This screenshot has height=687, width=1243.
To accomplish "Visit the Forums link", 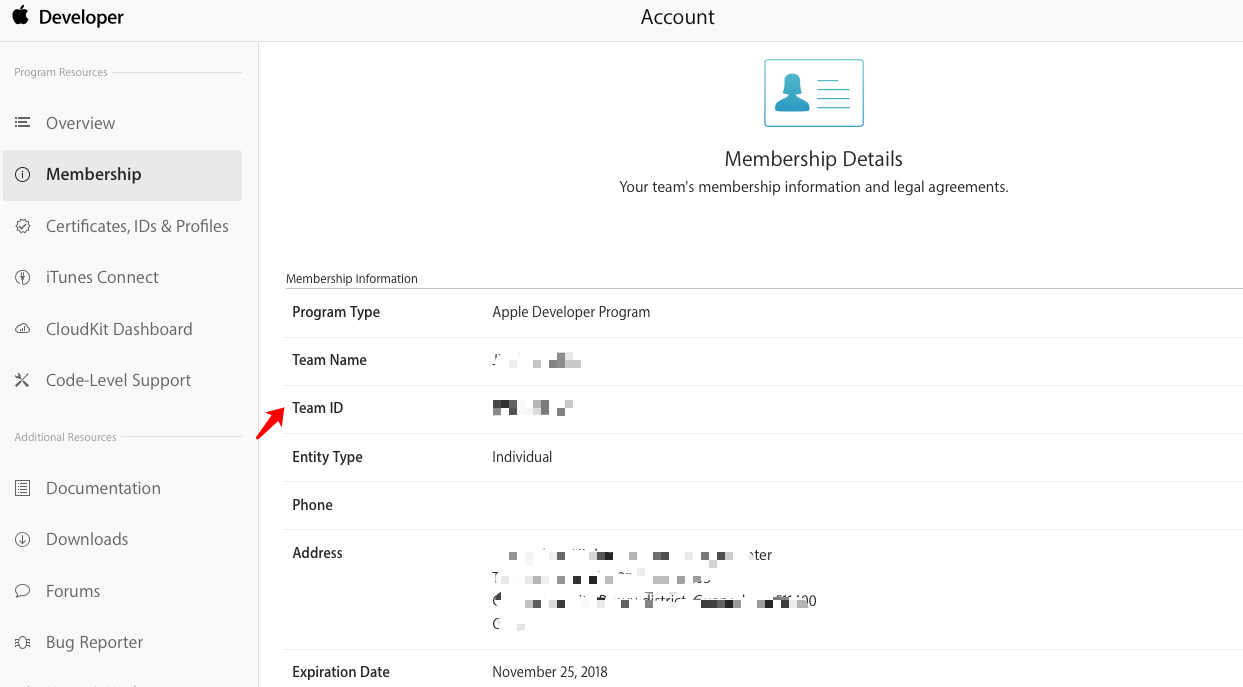I will 73,591.
